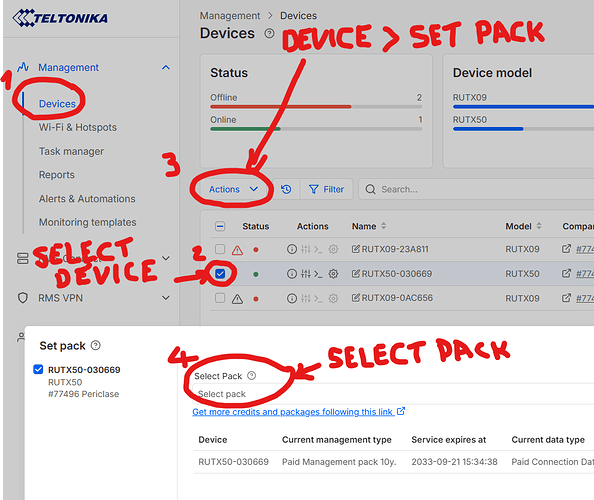
Task: Open company link icon in RUTX50 row
Action: click(566, 273)
